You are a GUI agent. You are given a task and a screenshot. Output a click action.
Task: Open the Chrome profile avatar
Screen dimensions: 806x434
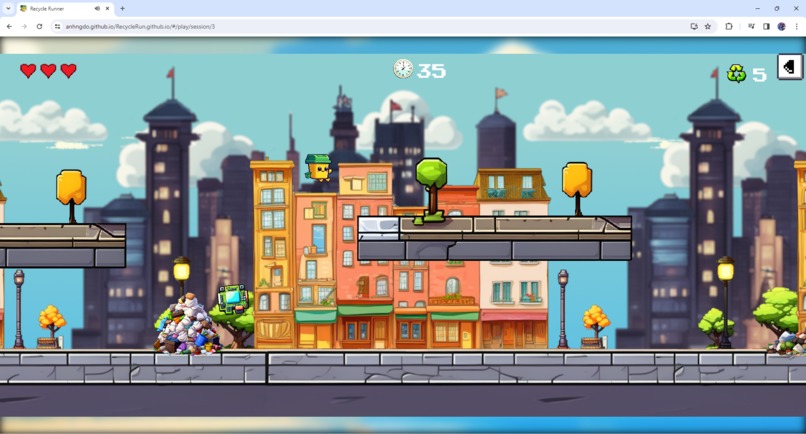click(781, 26)
